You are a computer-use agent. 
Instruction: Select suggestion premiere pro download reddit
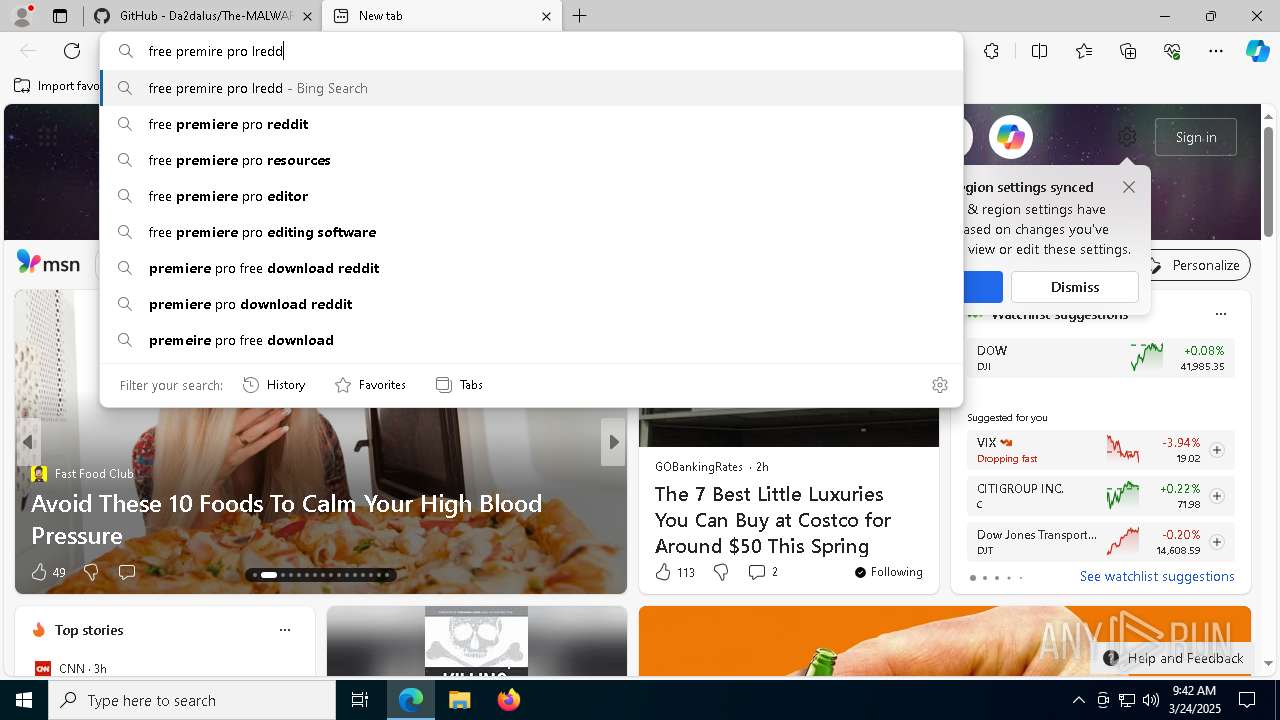click(531, 304)
